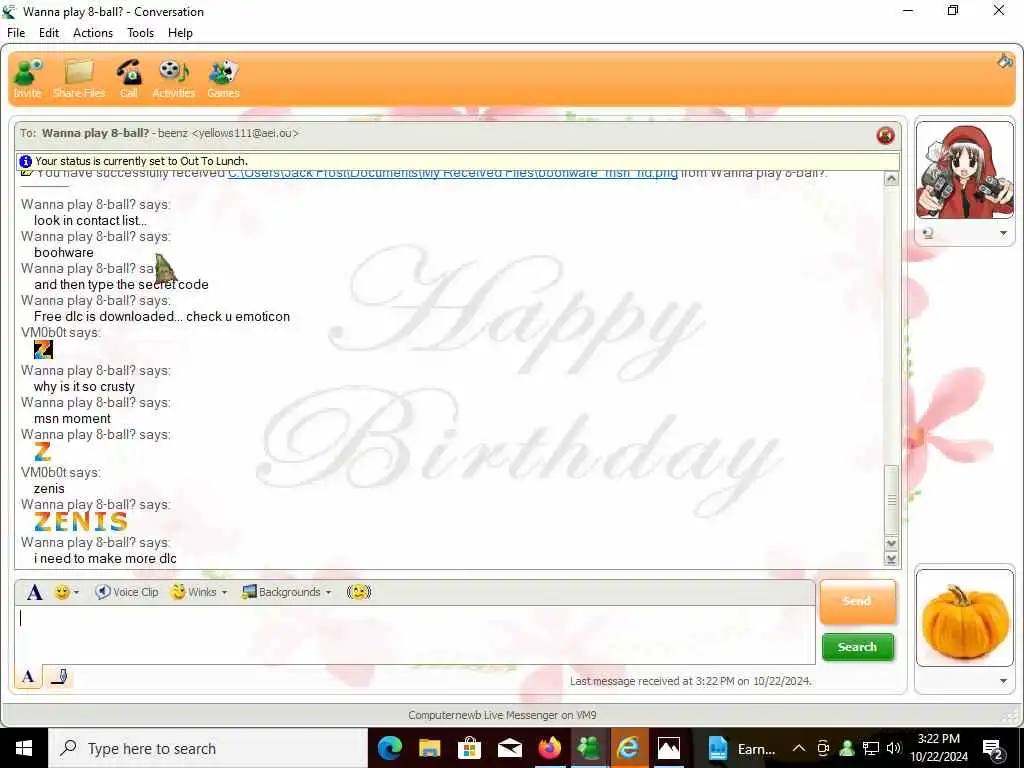
Task: Click the status info icon in notice bar
Action: point(25,161)
